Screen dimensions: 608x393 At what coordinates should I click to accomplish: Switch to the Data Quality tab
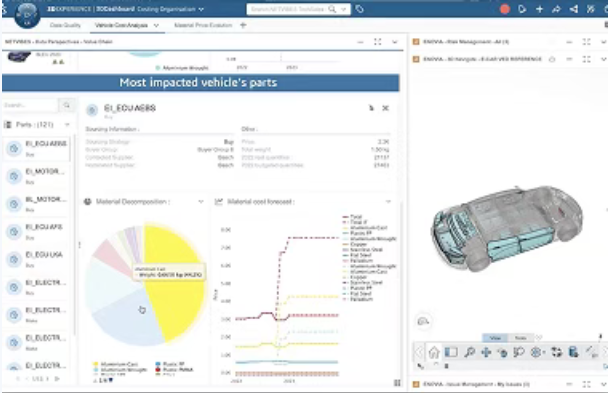tap(65, 25)
